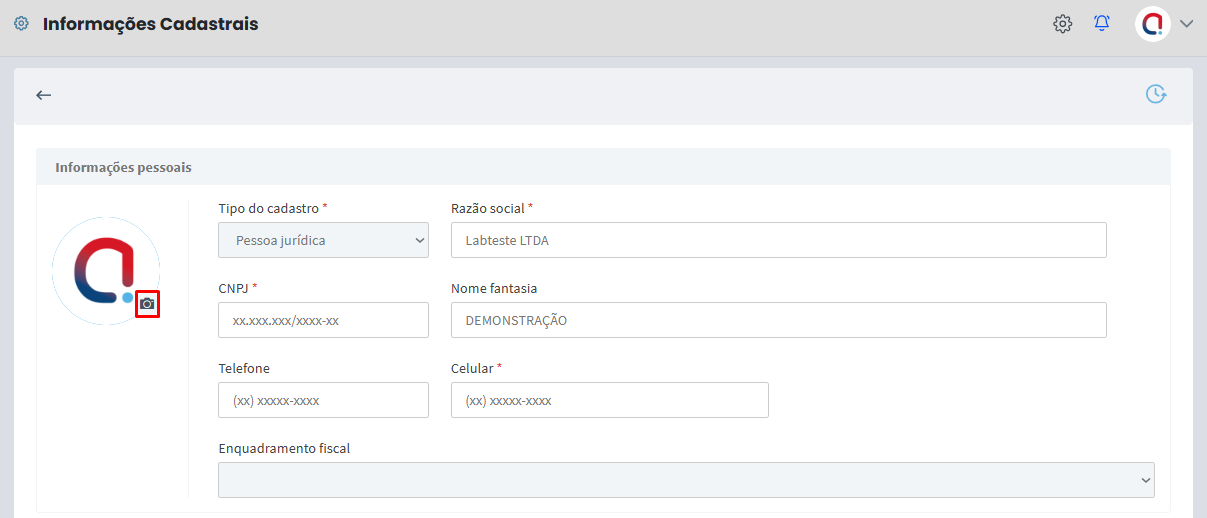Open settings gear beside the bell
Image resolution: width=1207 pixels, height=518 pixels.
click(x=1062, y=23)
